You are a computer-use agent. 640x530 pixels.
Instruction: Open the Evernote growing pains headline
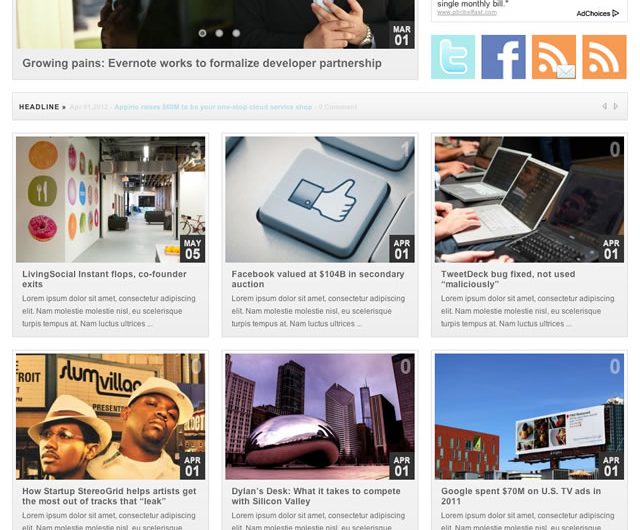click(x=202, y=63)
